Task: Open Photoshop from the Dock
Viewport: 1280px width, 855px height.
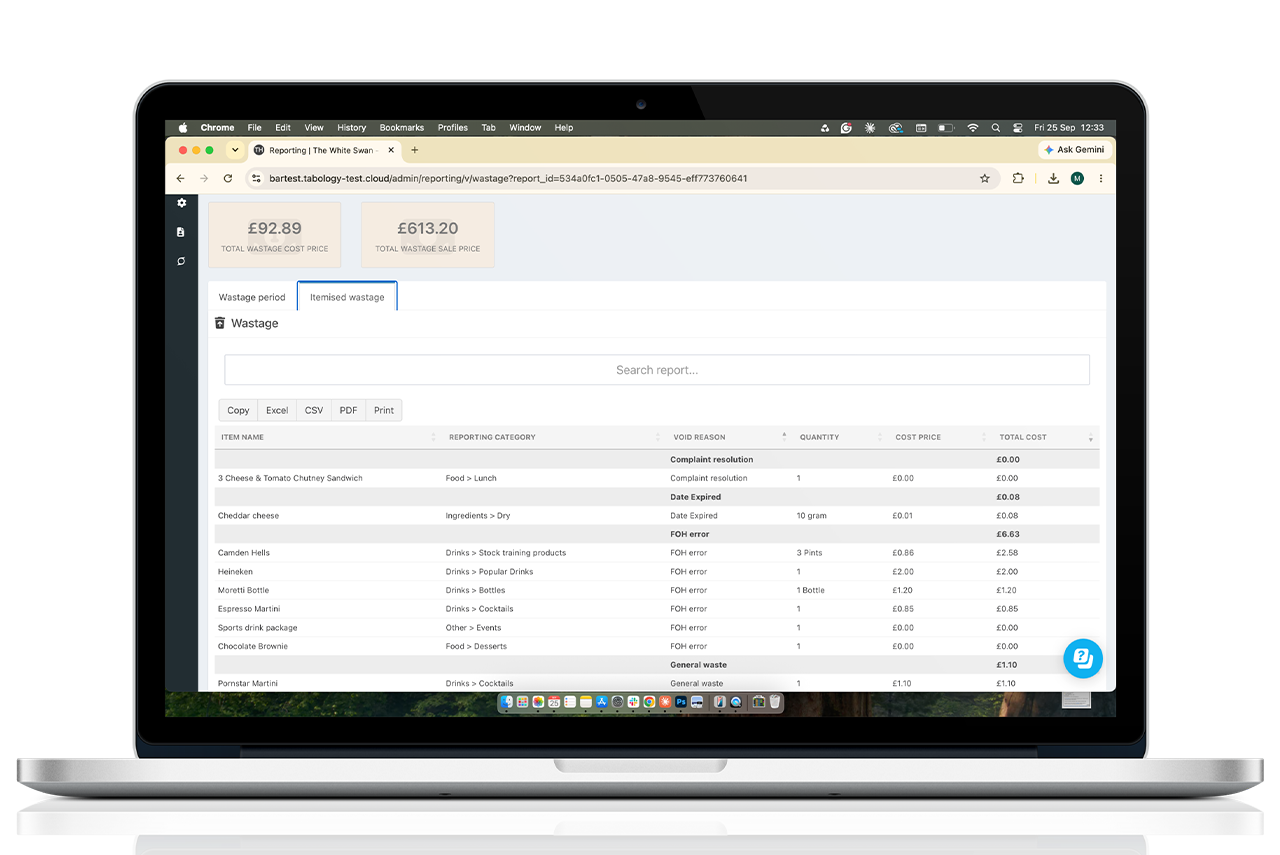Action: [681, 703]
